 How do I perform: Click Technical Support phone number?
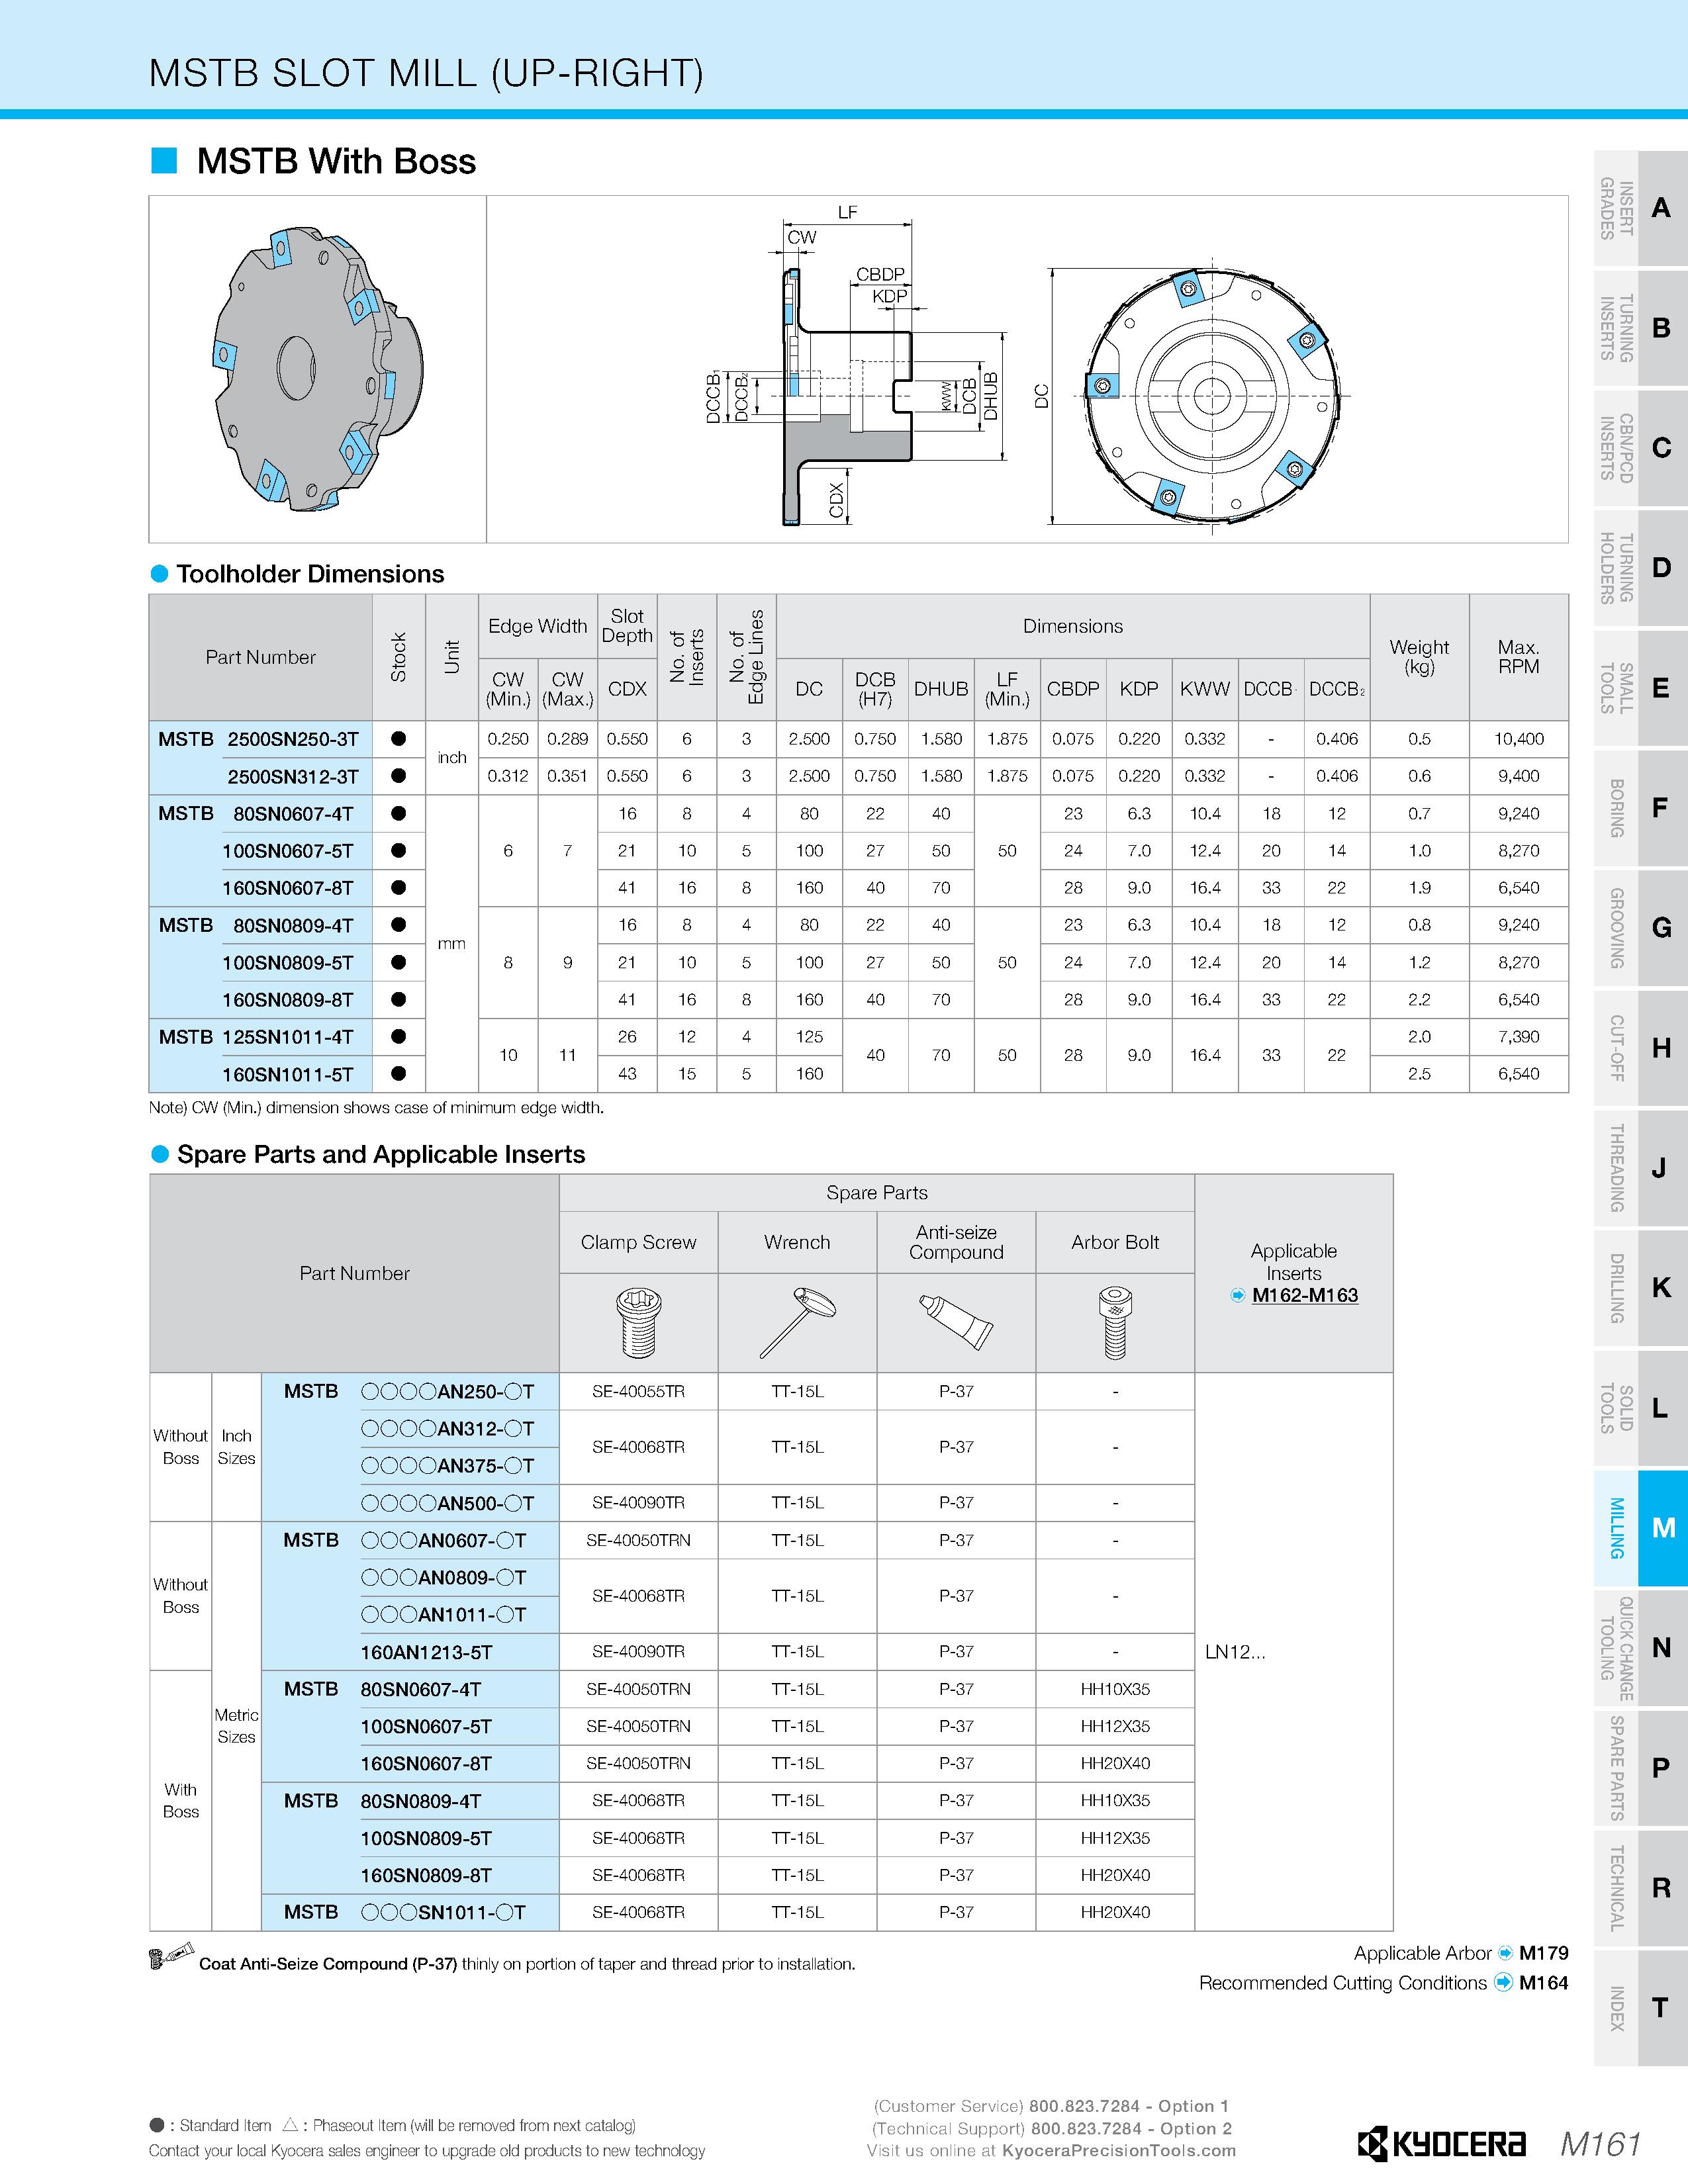(1086, 2129)
